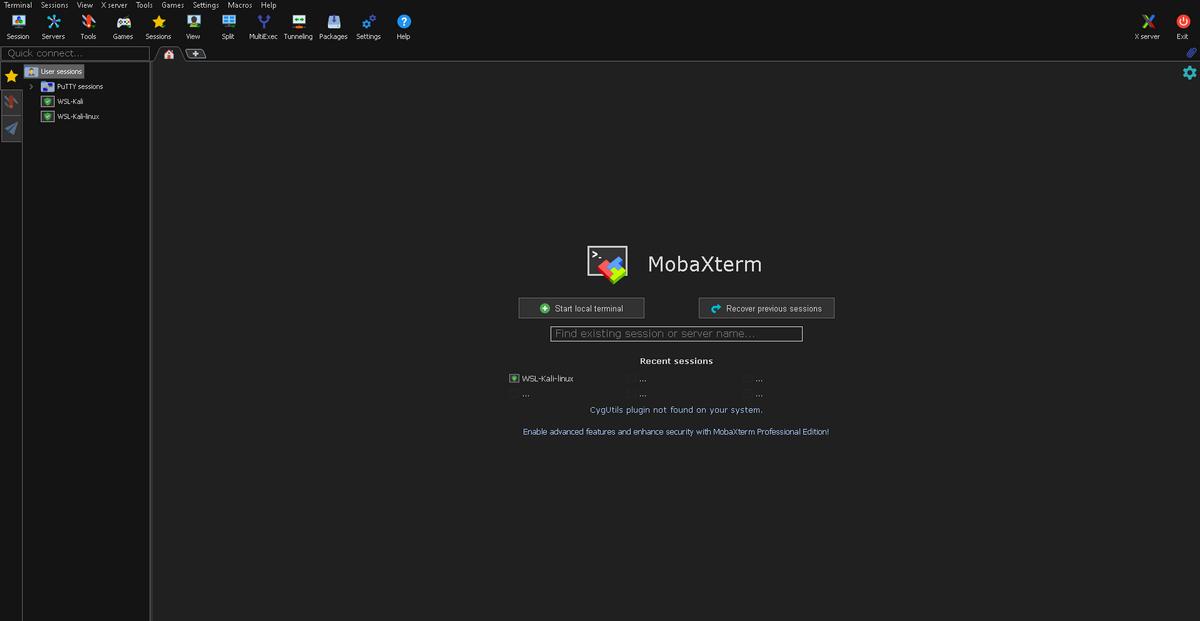Open the Games menu
This screenshot has width=1200, height=621.
(x=173, y=5)
